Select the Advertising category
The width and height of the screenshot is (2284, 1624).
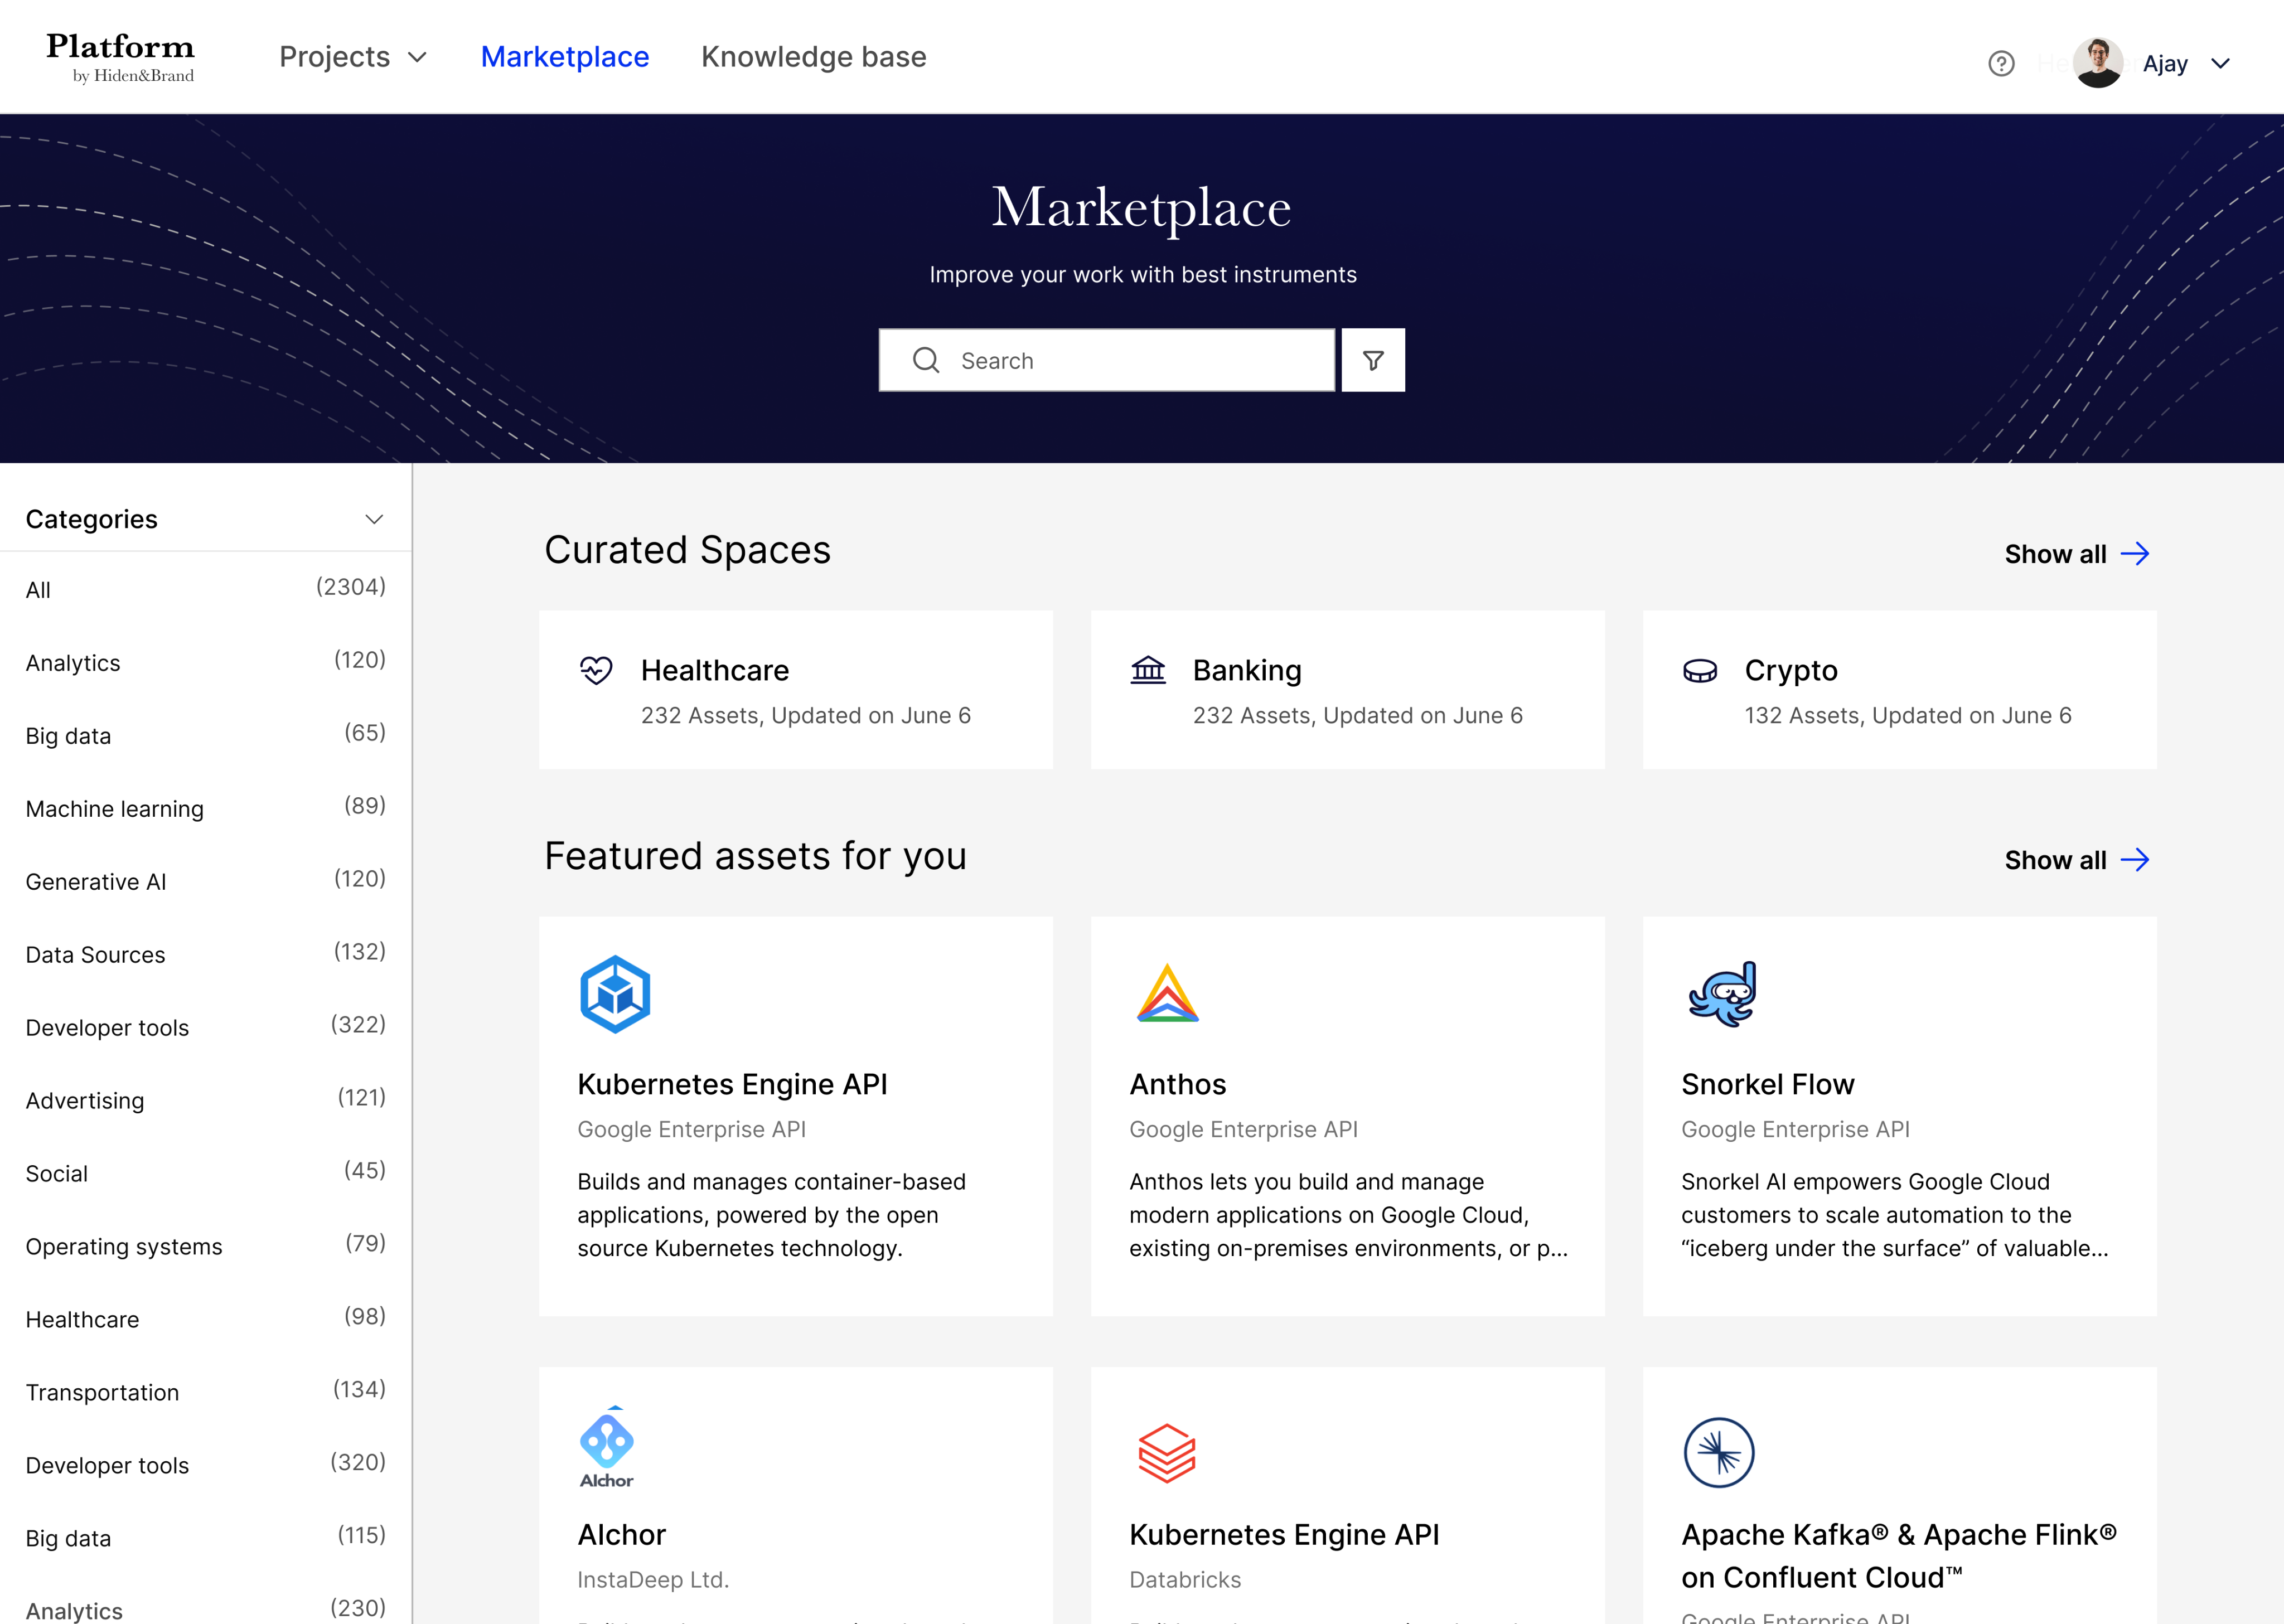click(206, 1100)
